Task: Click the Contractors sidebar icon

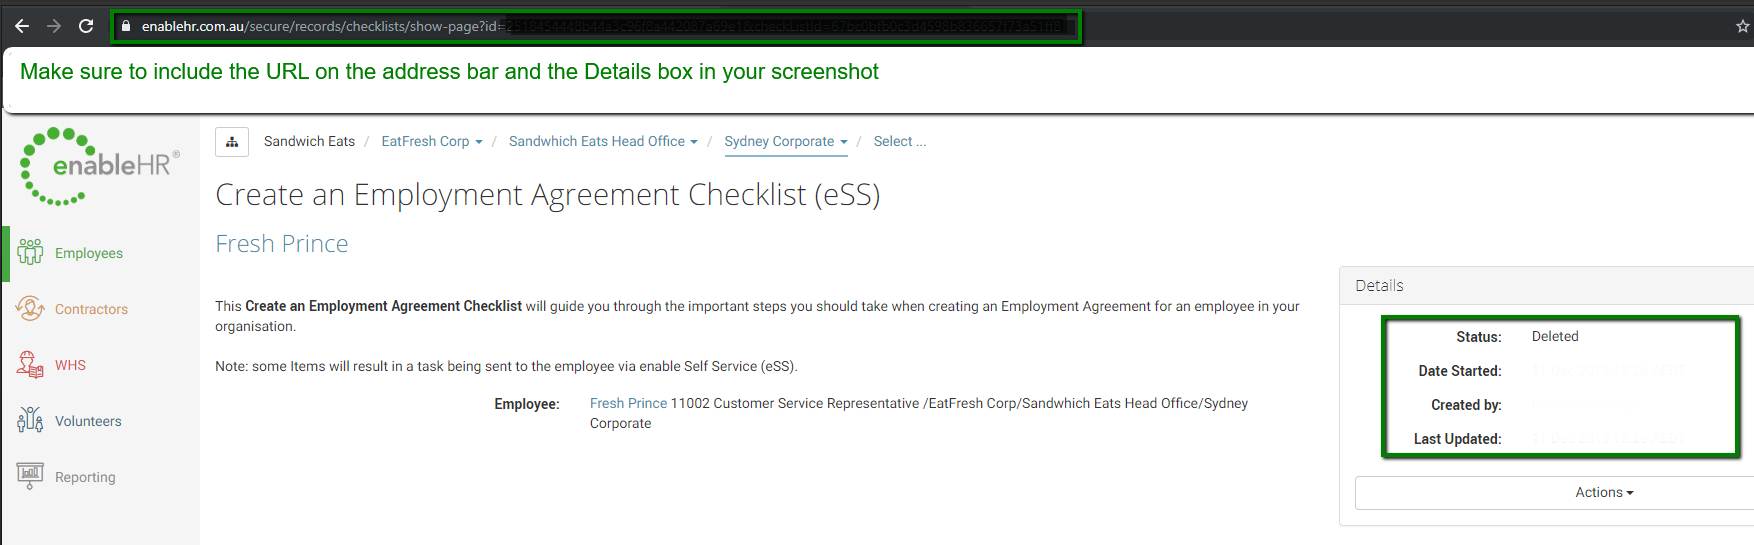Action: pos(30,308)
